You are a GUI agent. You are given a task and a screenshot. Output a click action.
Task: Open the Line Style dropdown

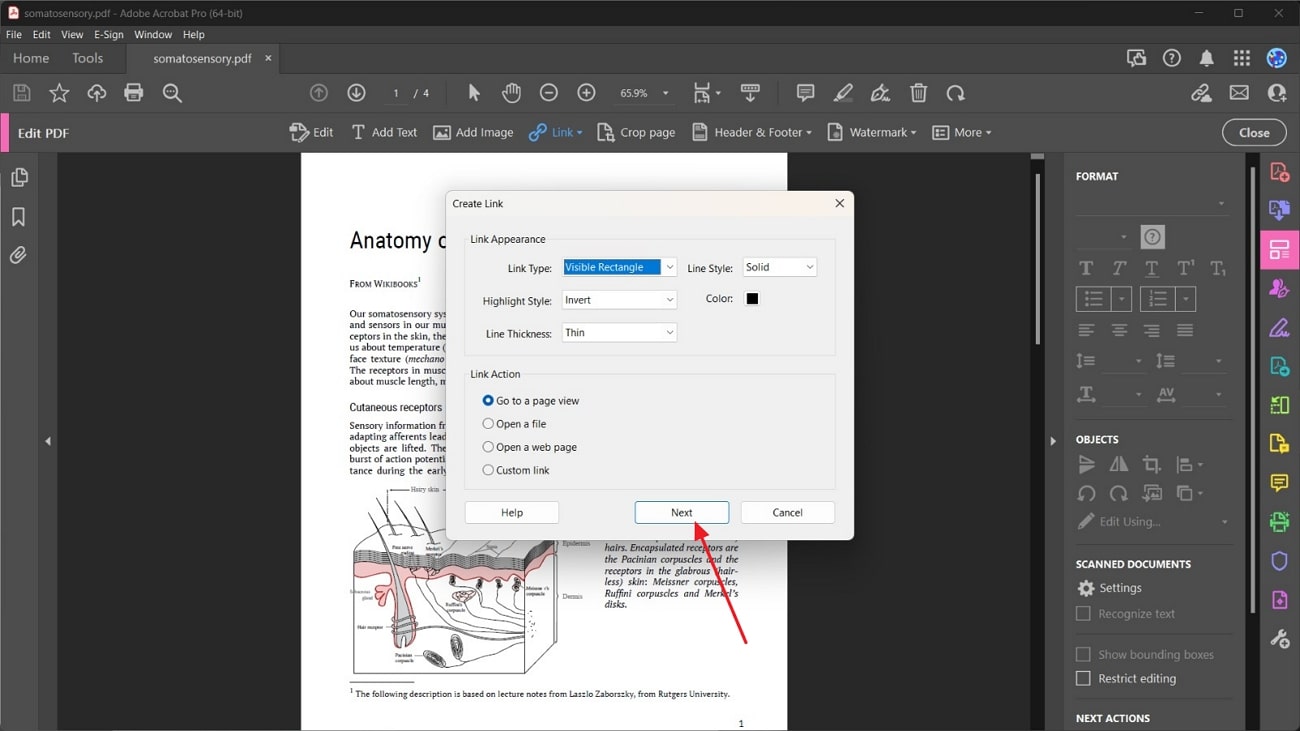click(x=780, y=267)
